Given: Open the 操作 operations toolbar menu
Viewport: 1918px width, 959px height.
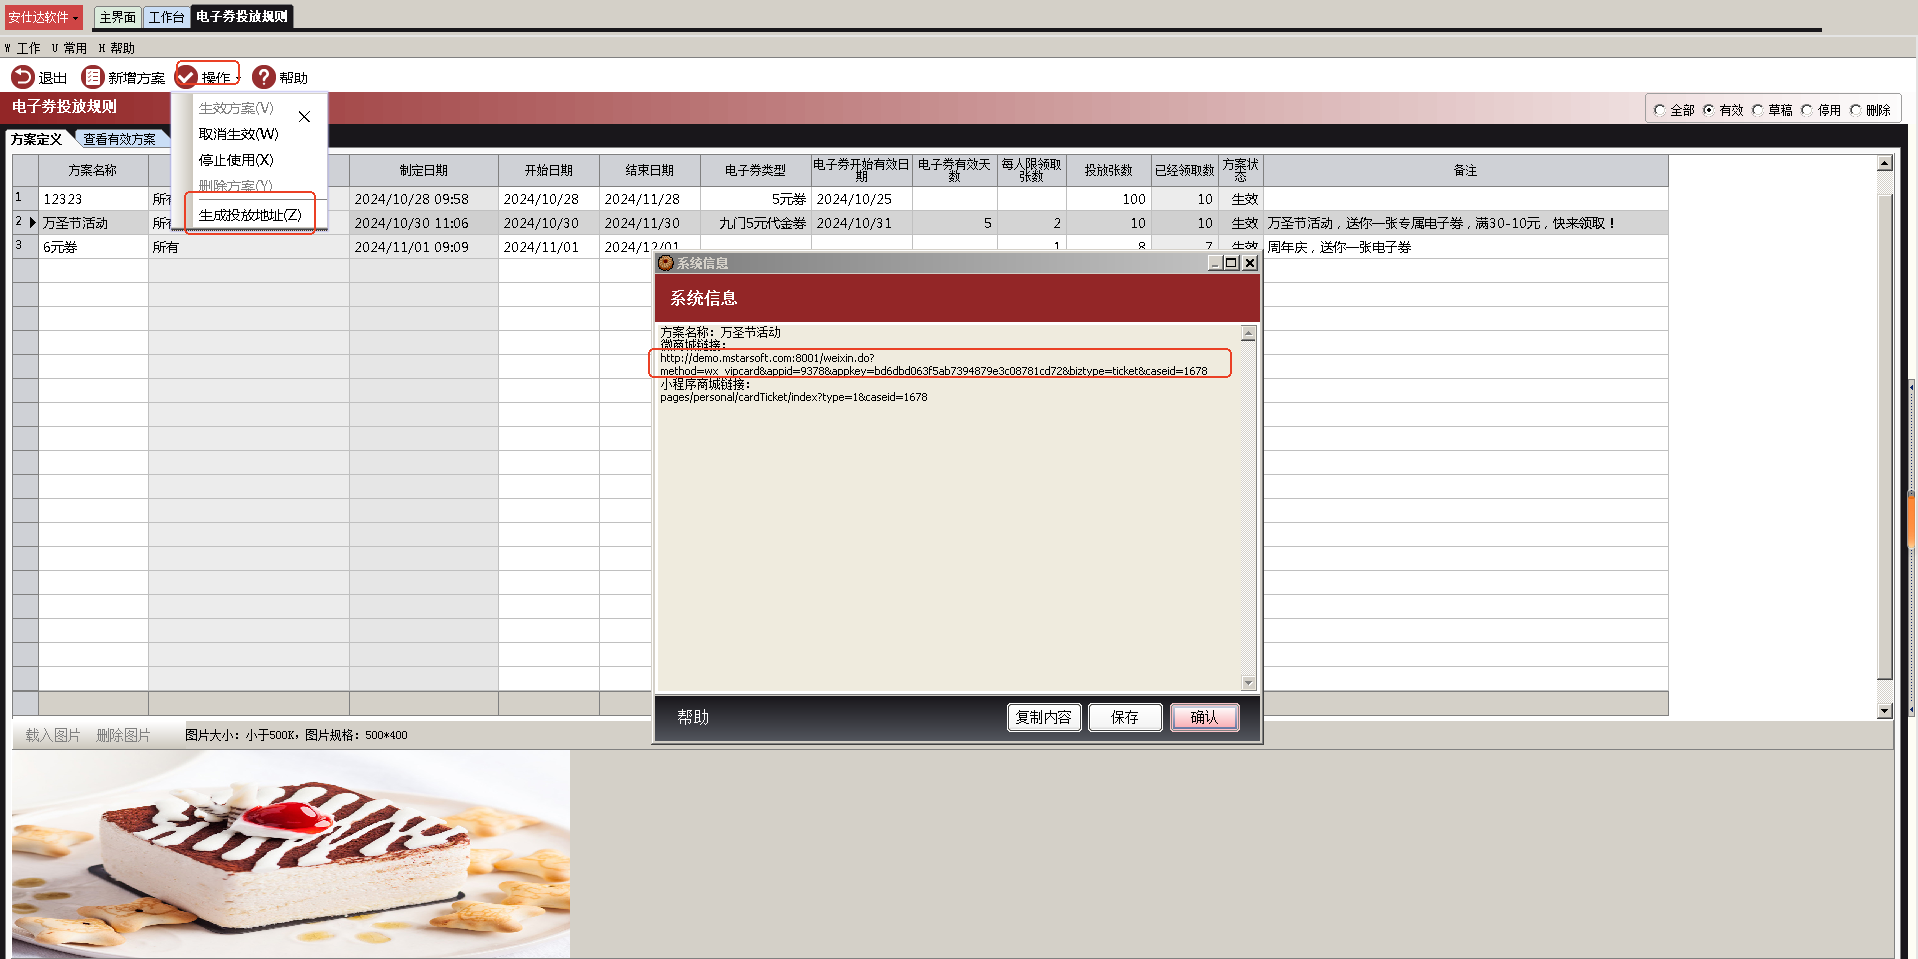Looking at the screenshot, I should 208,77.
